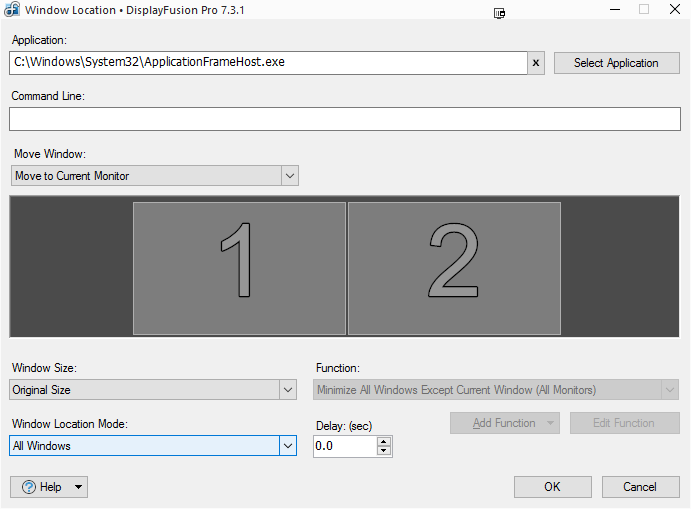
Task: Click the Select Application button
Action: point(616,63)
